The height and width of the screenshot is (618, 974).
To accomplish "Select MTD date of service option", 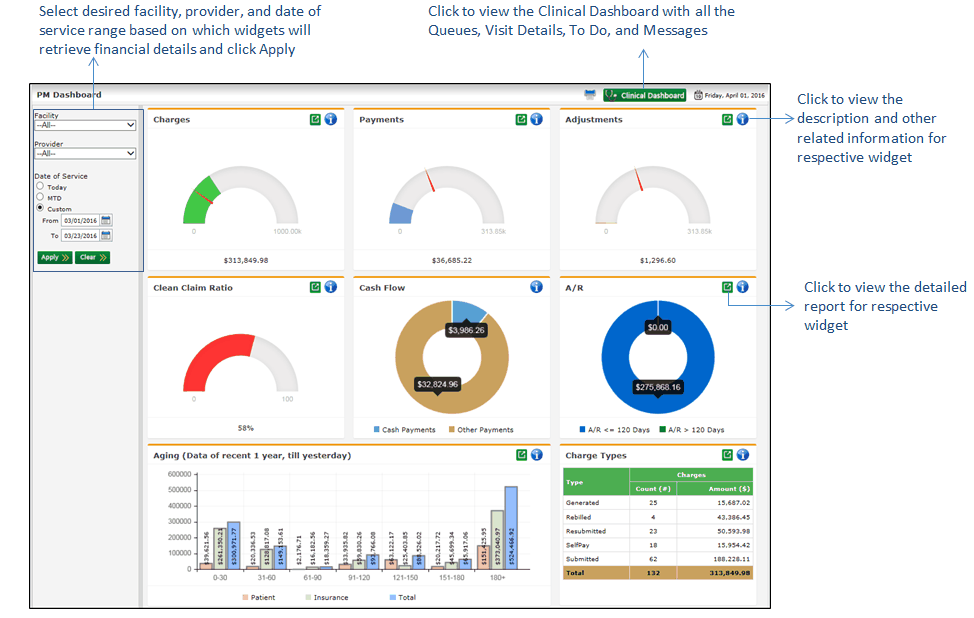I will tap(40, 197).
